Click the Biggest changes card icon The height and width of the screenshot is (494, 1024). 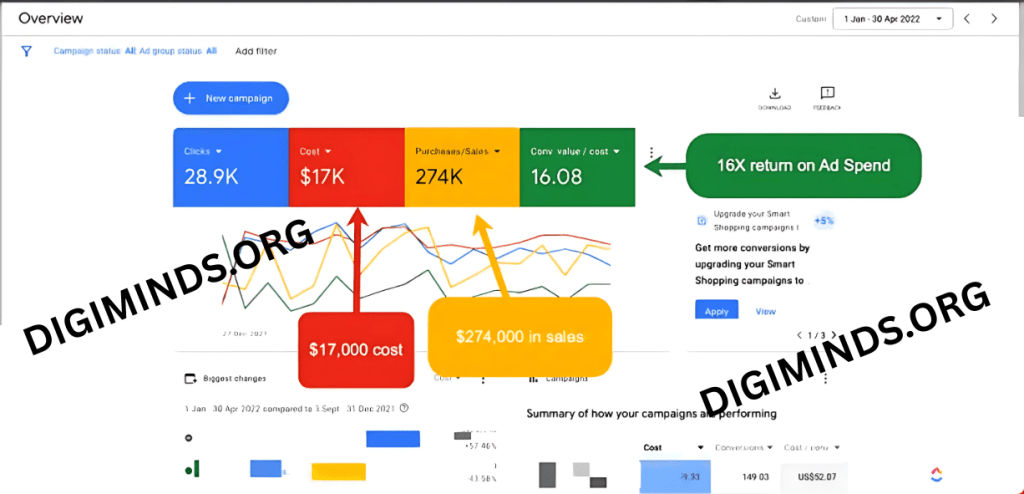click(x=190, y=379)
